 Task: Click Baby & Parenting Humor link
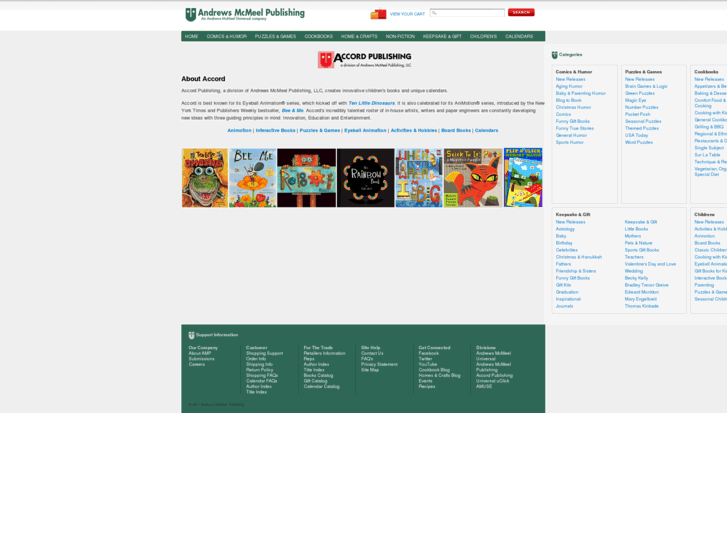580,93
